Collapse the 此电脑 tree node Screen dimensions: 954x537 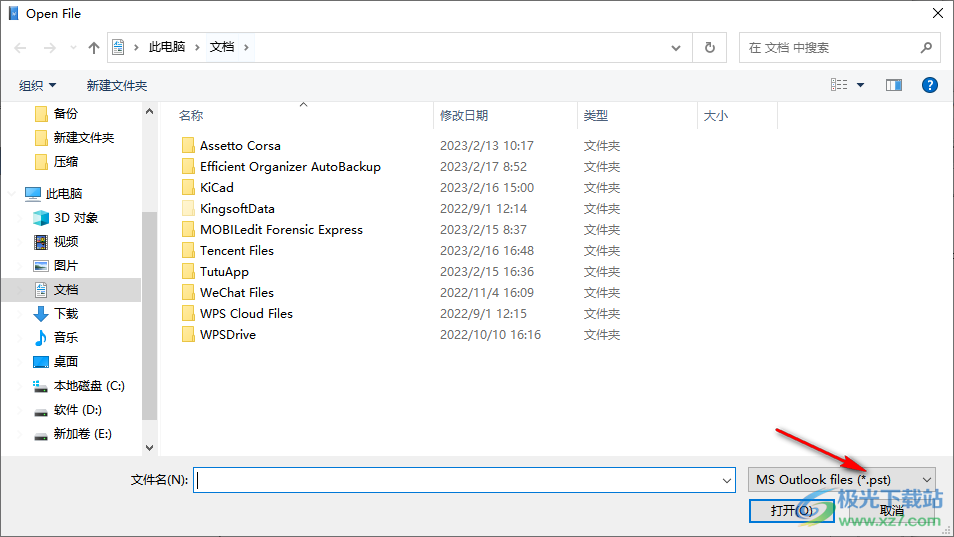click(12, 193)
